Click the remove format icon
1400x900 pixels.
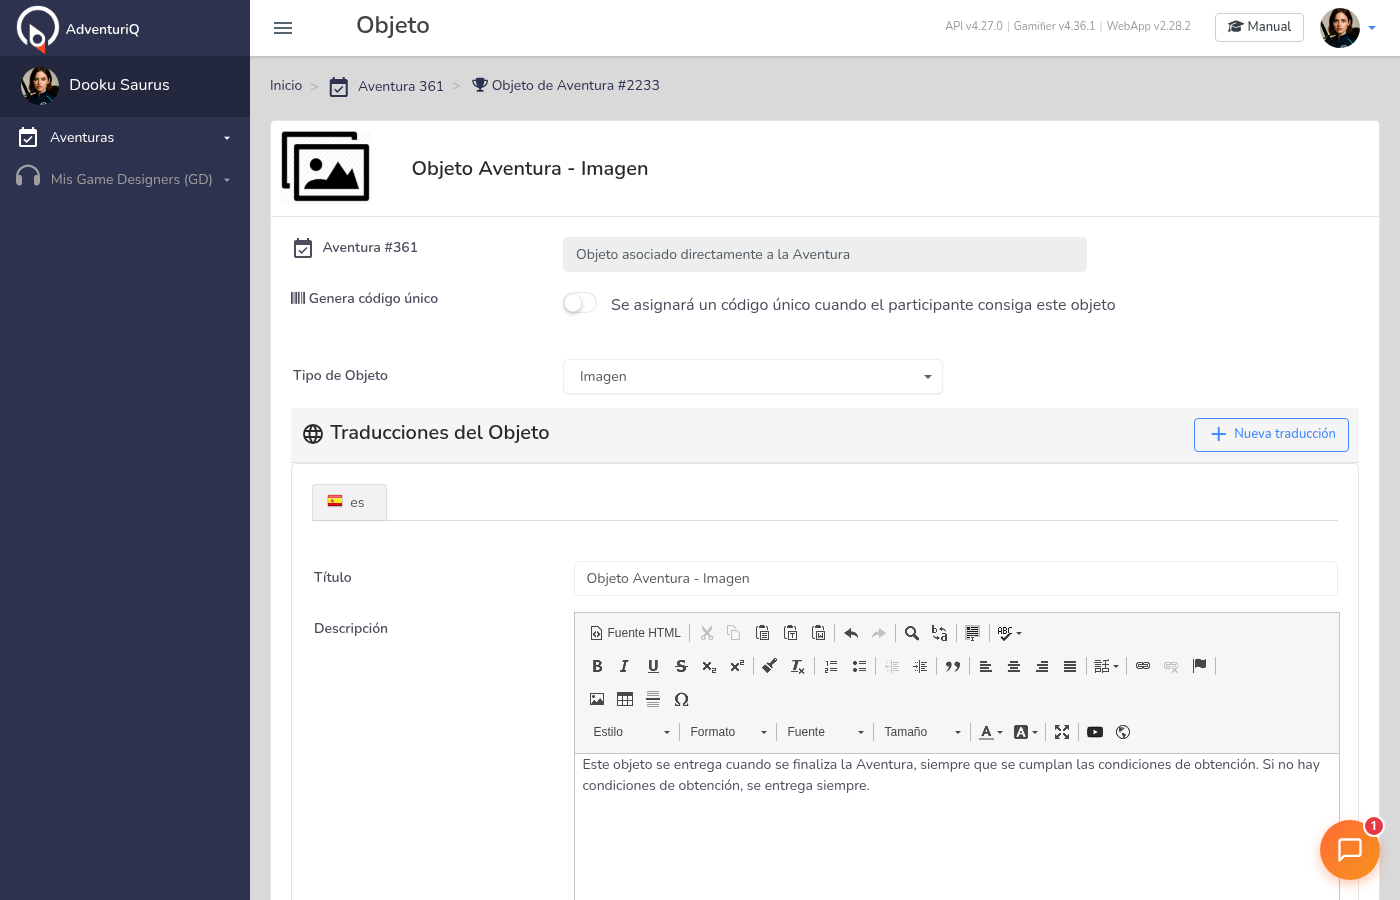click(798, 666)
